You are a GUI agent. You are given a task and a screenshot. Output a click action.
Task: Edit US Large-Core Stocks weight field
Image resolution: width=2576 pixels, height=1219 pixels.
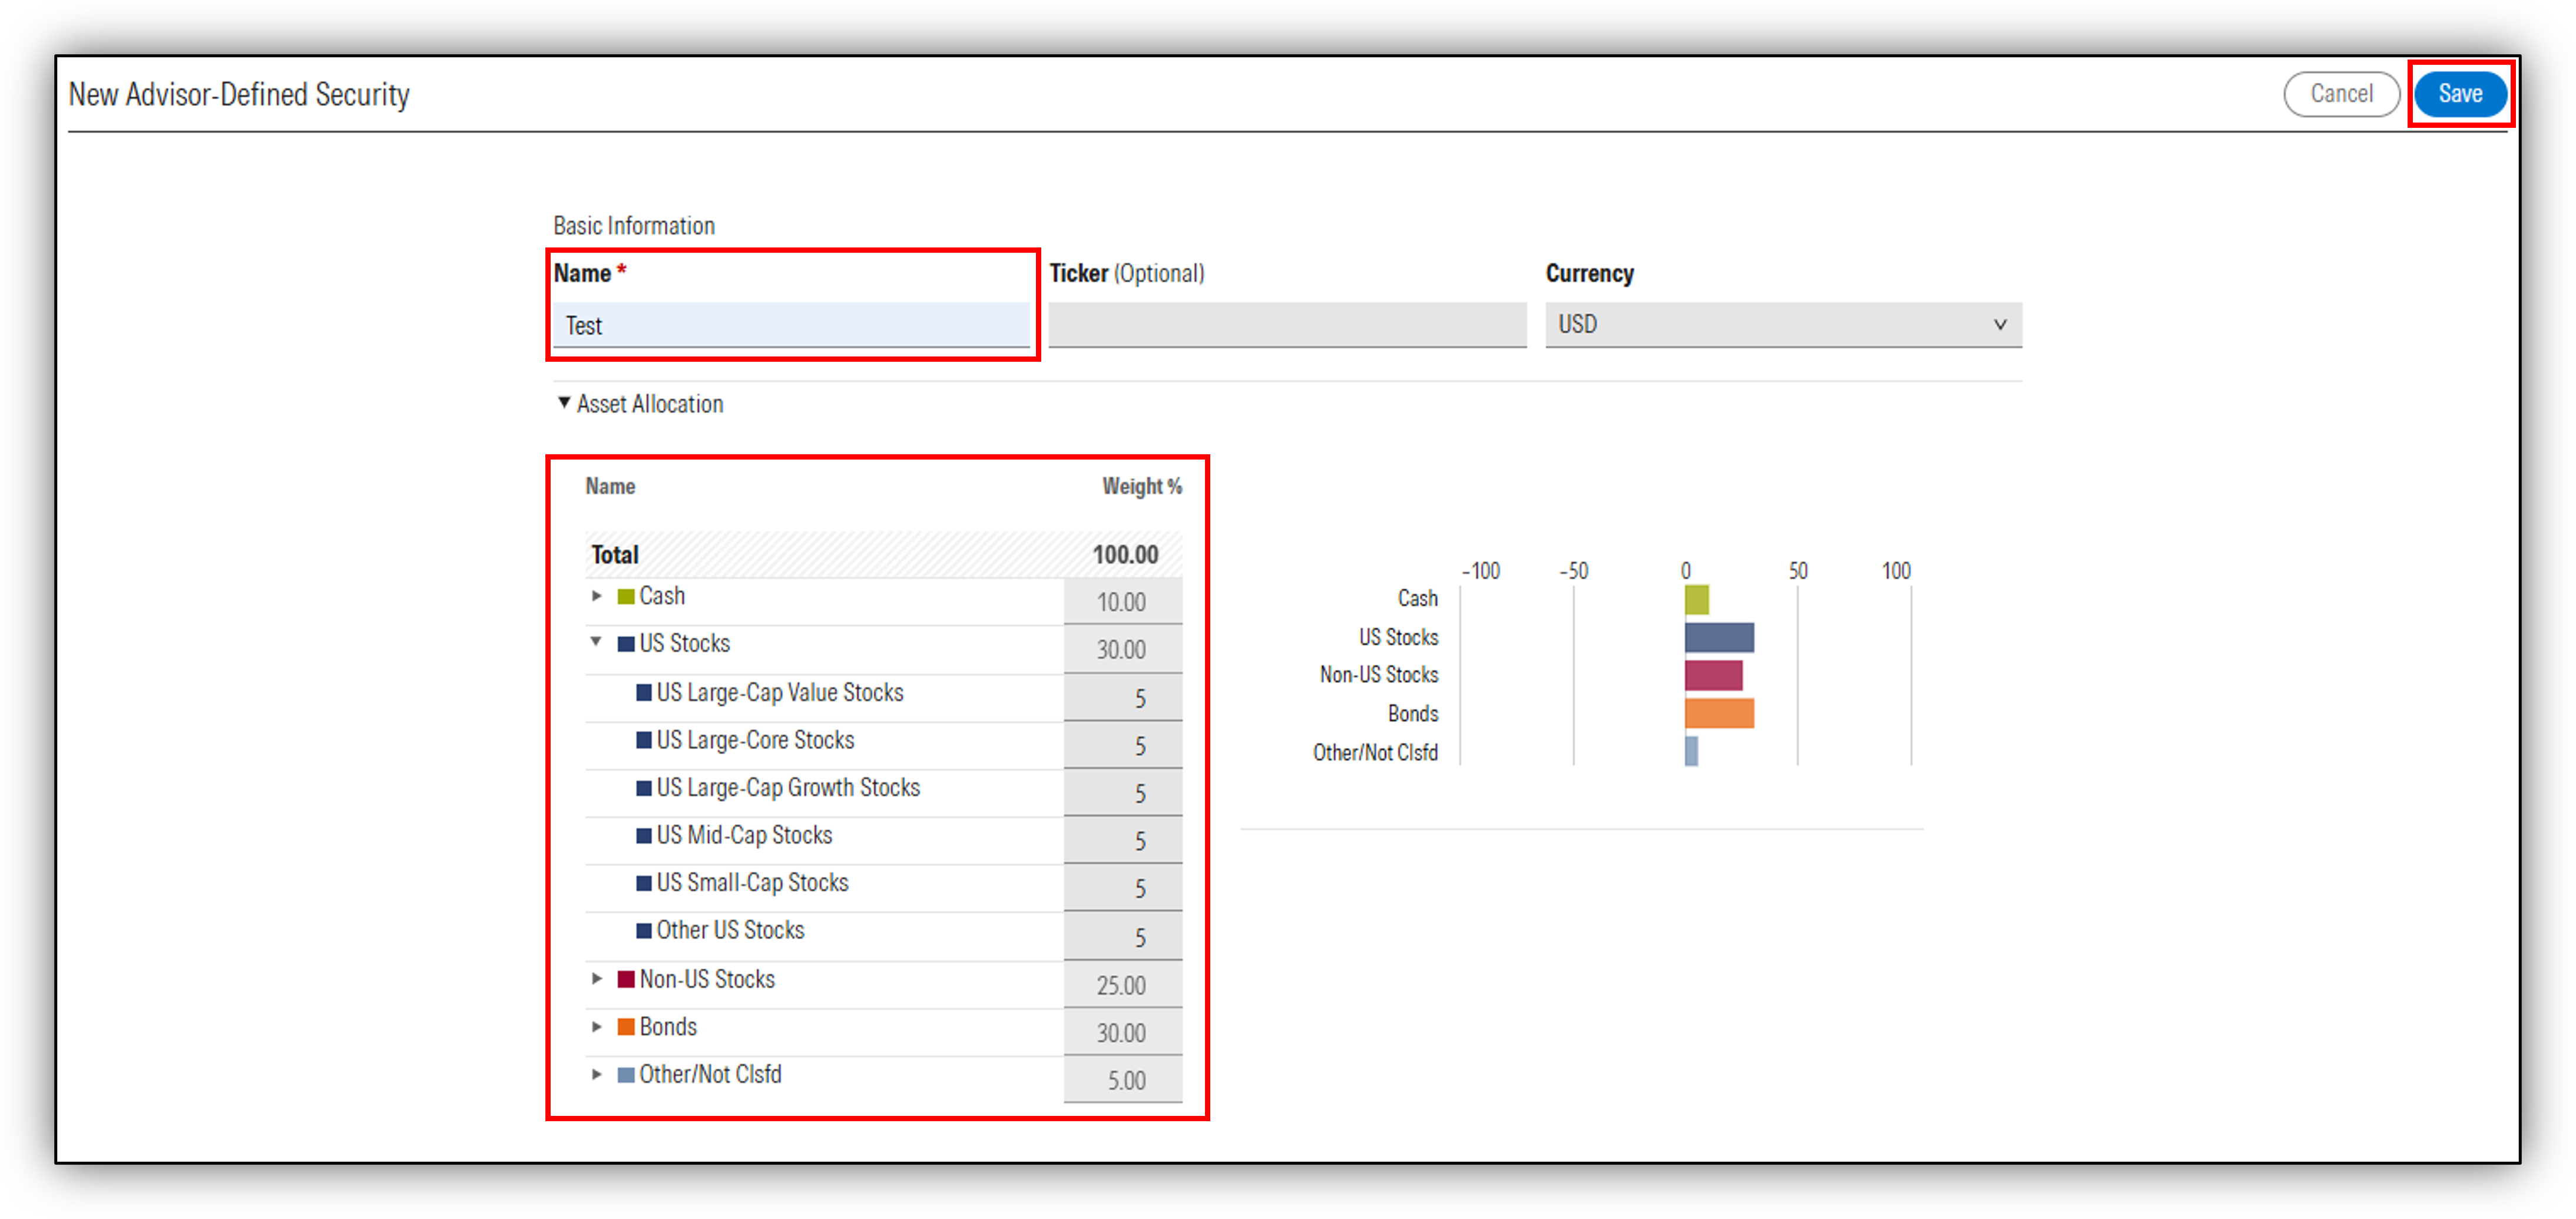tap(1122, 745)
